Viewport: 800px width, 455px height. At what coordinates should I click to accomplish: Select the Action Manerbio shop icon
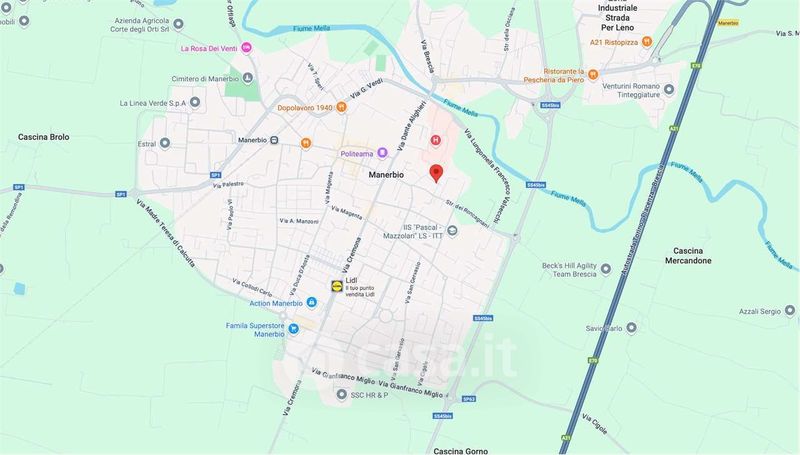[311, 302]
